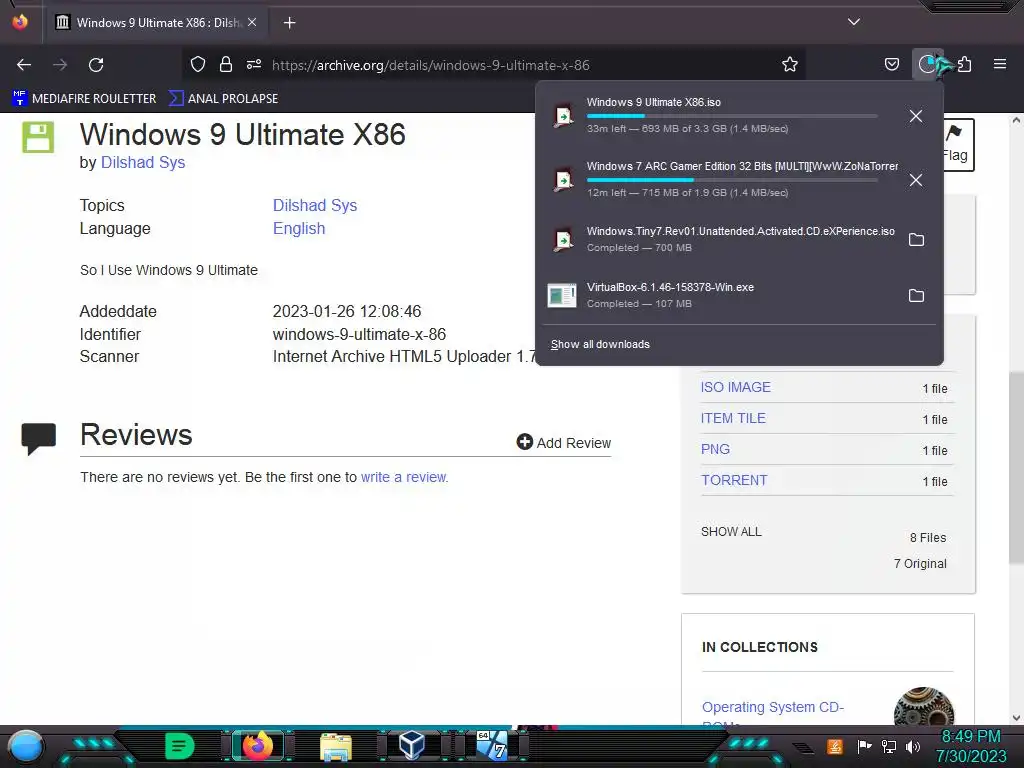Select the Windows 9 Ultimate X86 tab
Viewport: 1024px width, 768px height.
tap(157, 23)
